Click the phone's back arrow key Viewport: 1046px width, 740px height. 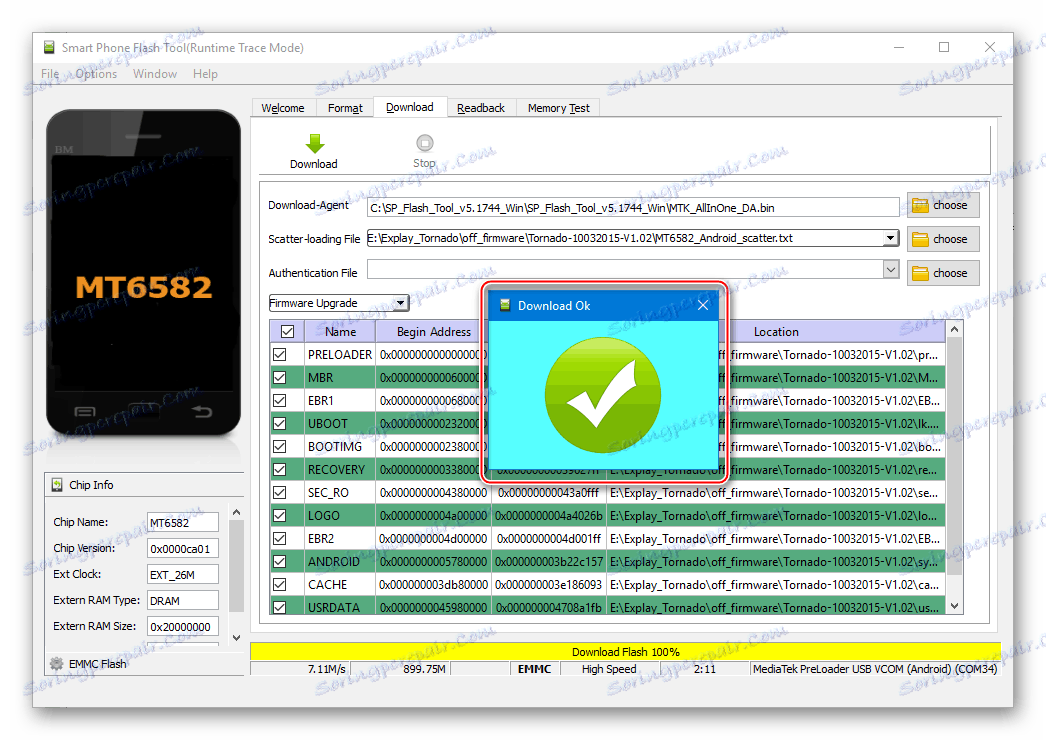(202, 411)
